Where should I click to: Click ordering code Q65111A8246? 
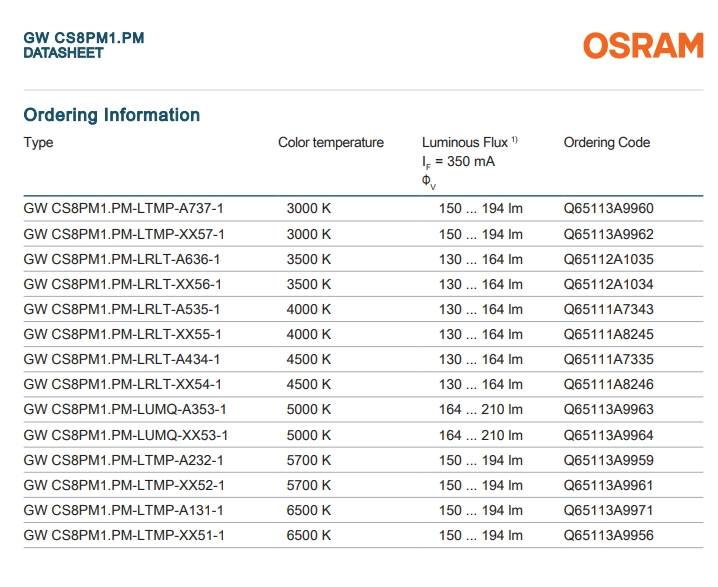(x=609, y=384)
